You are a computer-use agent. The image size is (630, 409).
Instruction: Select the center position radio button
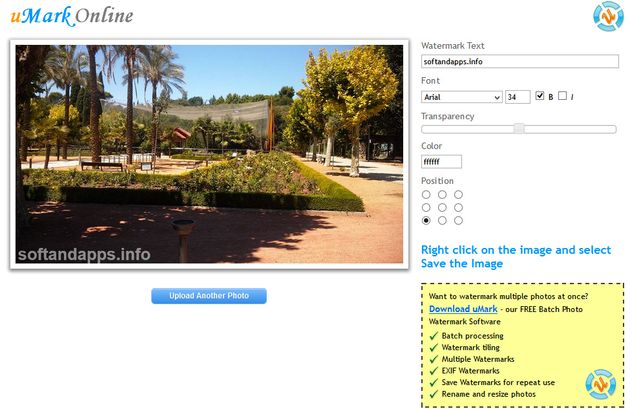tap(442, 207)
